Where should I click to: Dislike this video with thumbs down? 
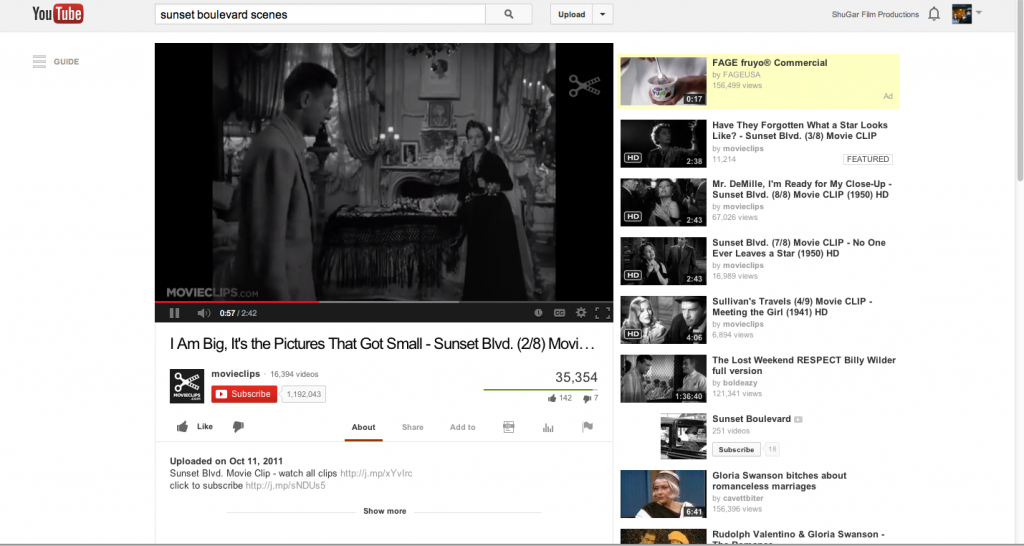pyautogui.click(x=238, y=426)
